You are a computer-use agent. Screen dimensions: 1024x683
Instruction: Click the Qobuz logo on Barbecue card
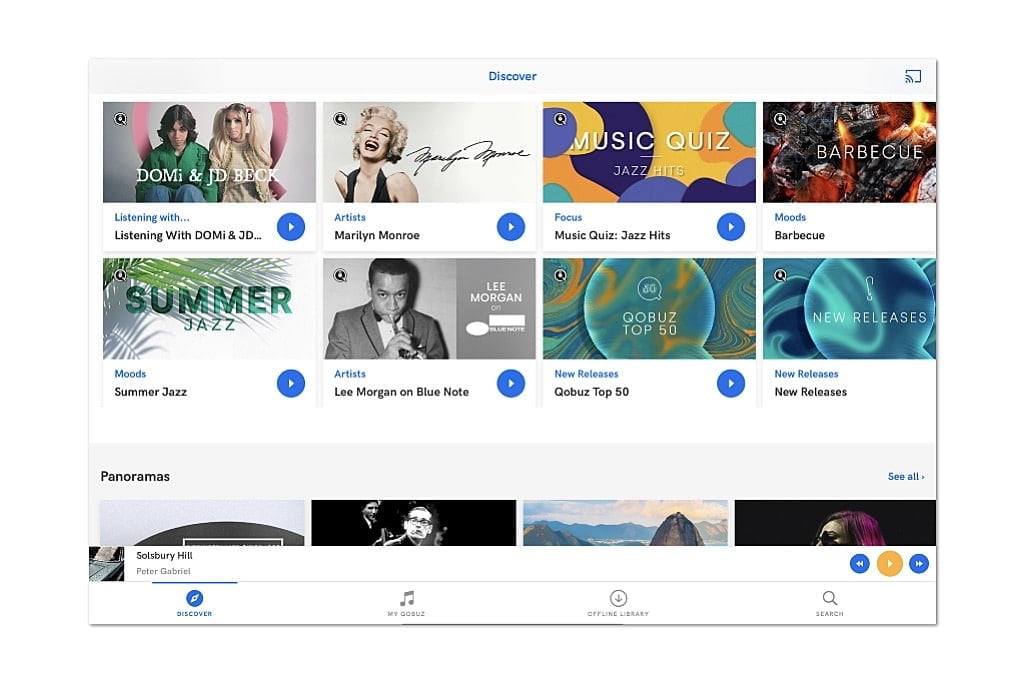[x=780, y=119]
